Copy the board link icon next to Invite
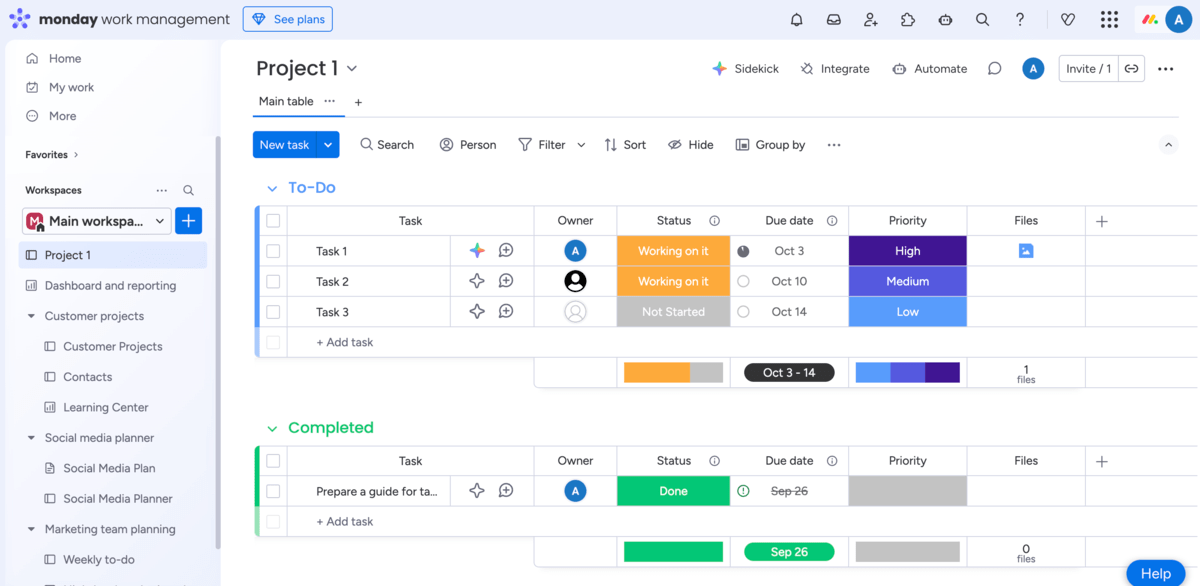This screenshot has width=1200, height=586. click(x=1131, y=68)
